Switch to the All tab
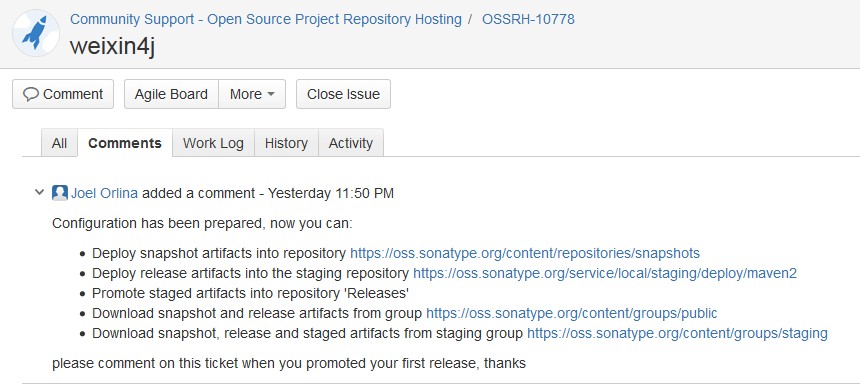This screenshot has width=860, height=392. pos(59,143)
